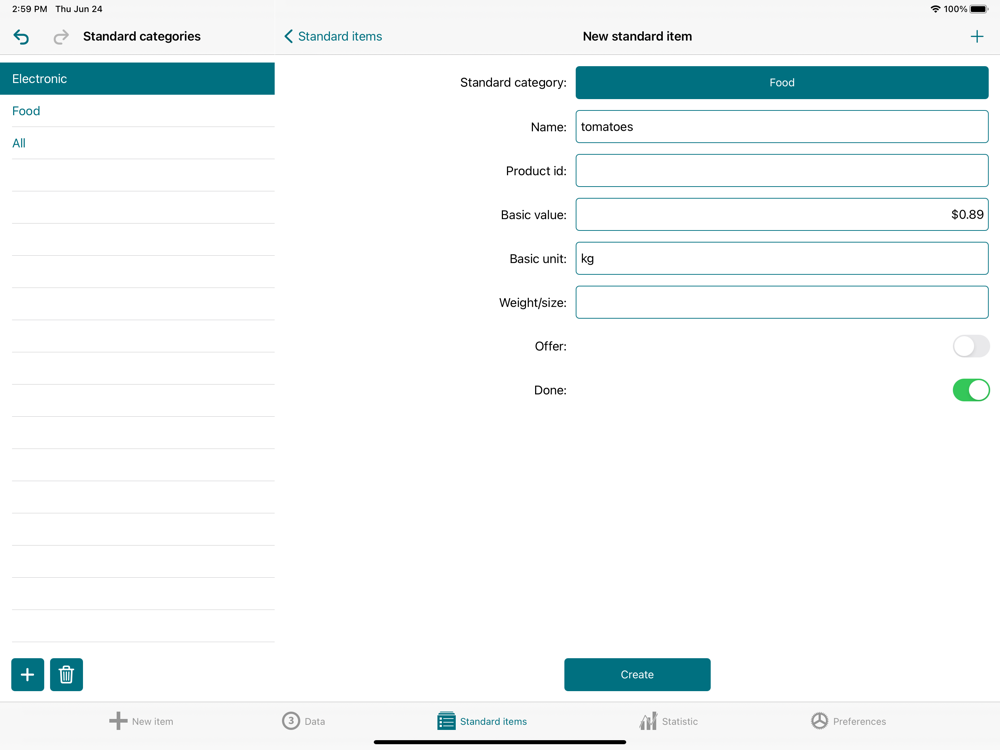Tap the undo arrow icon

21,37
